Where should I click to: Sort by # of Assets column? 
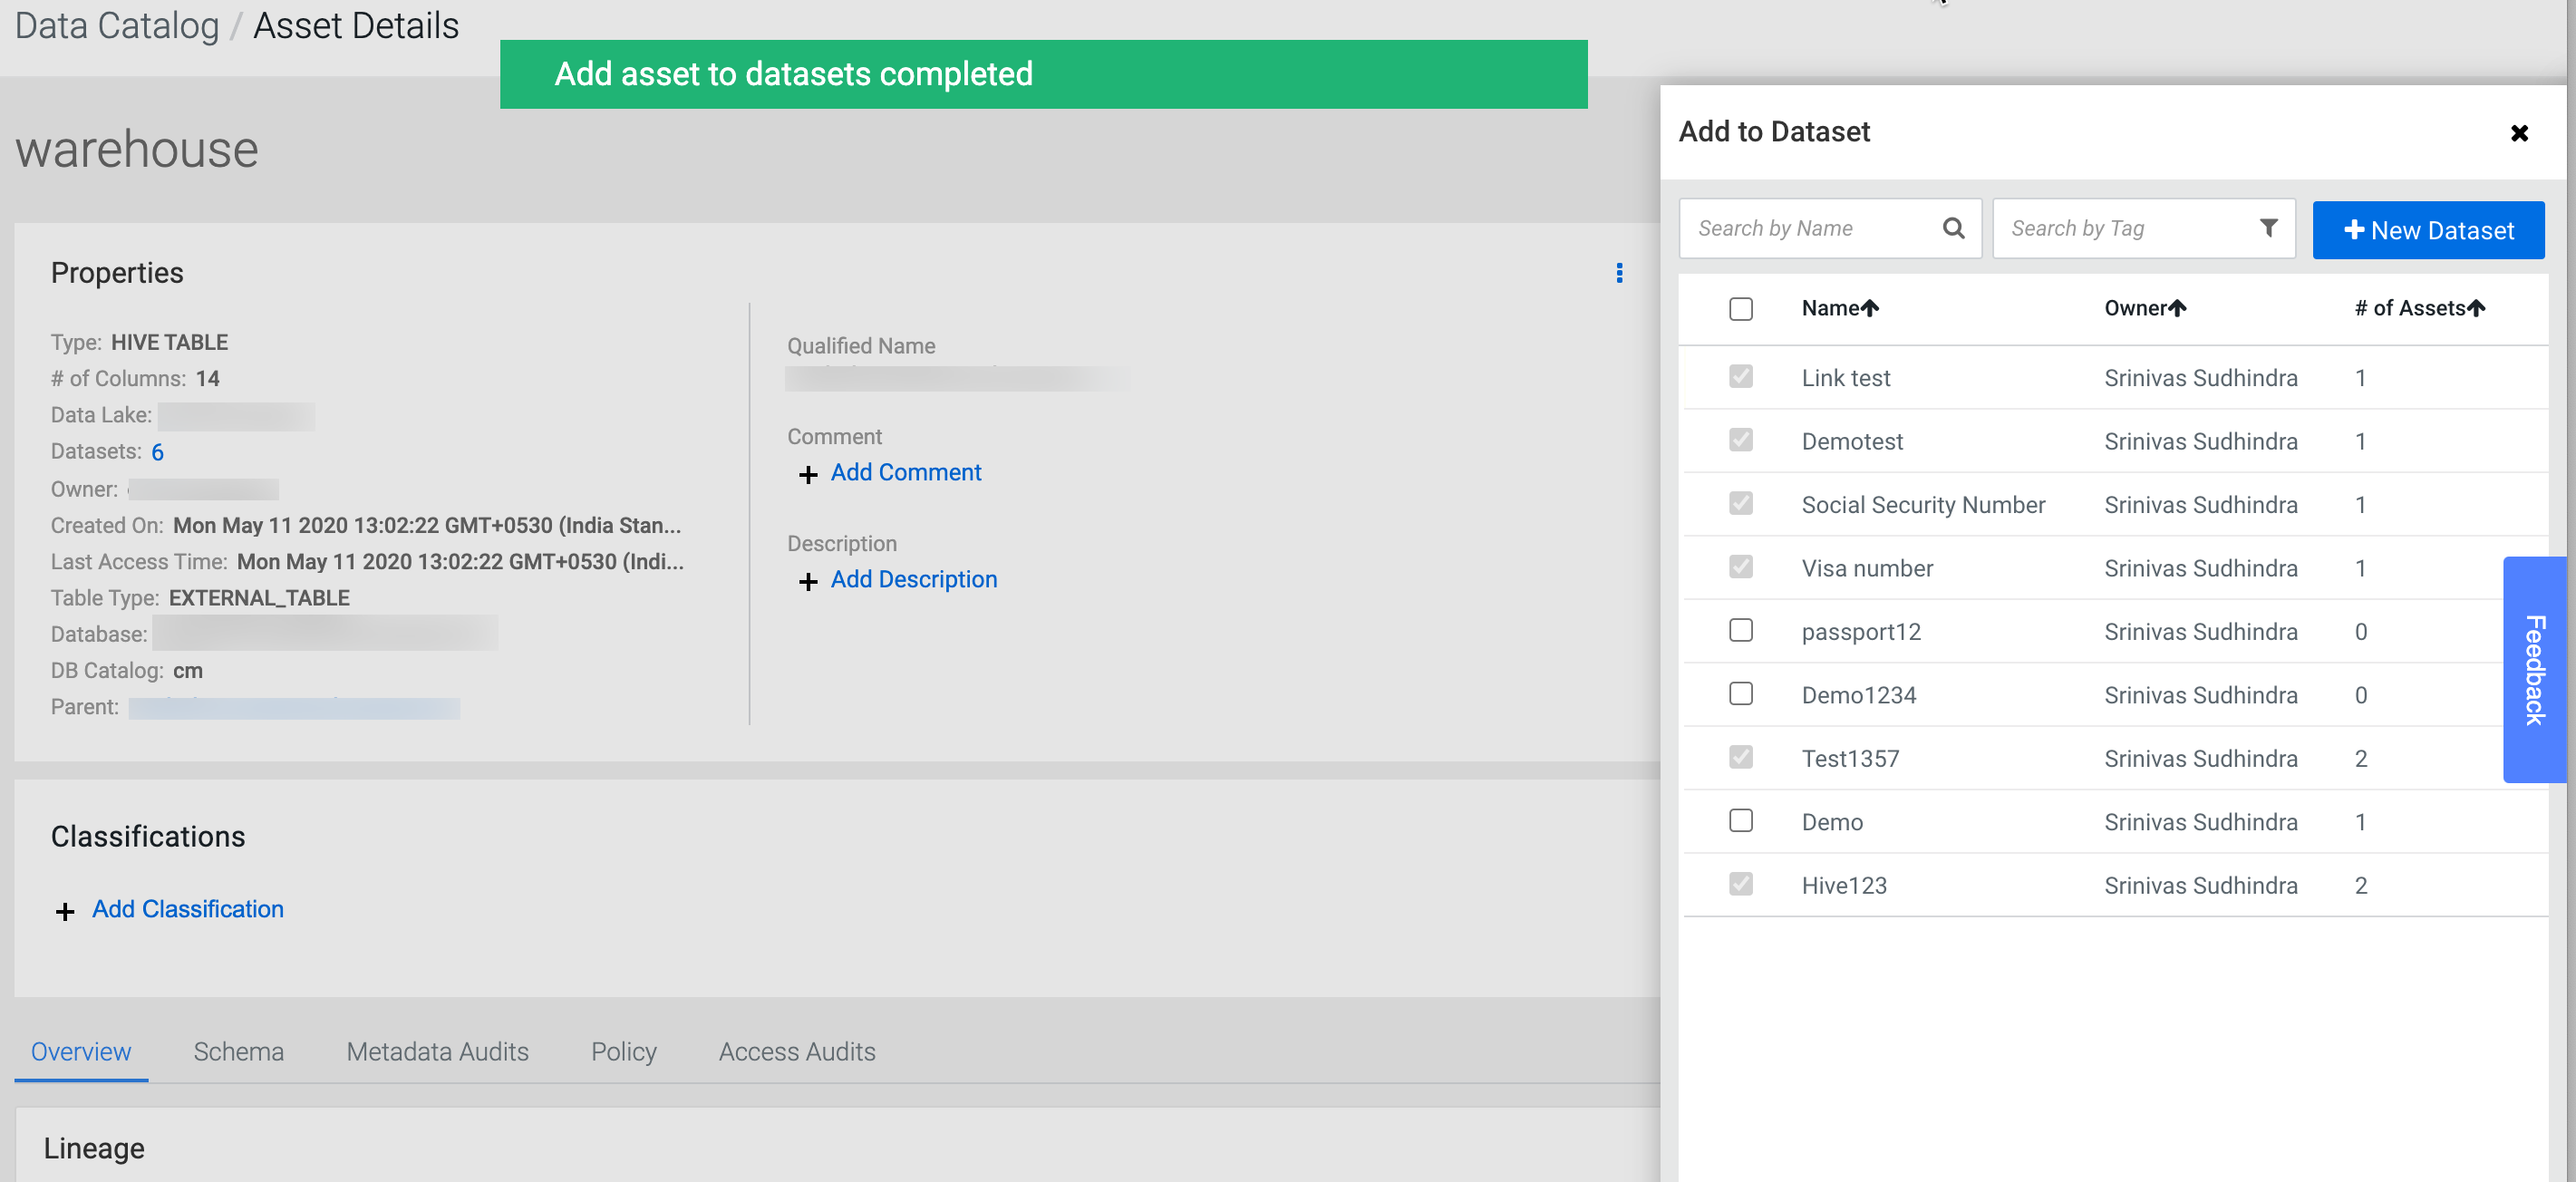pyautogui.click(x=2419, y=308)
